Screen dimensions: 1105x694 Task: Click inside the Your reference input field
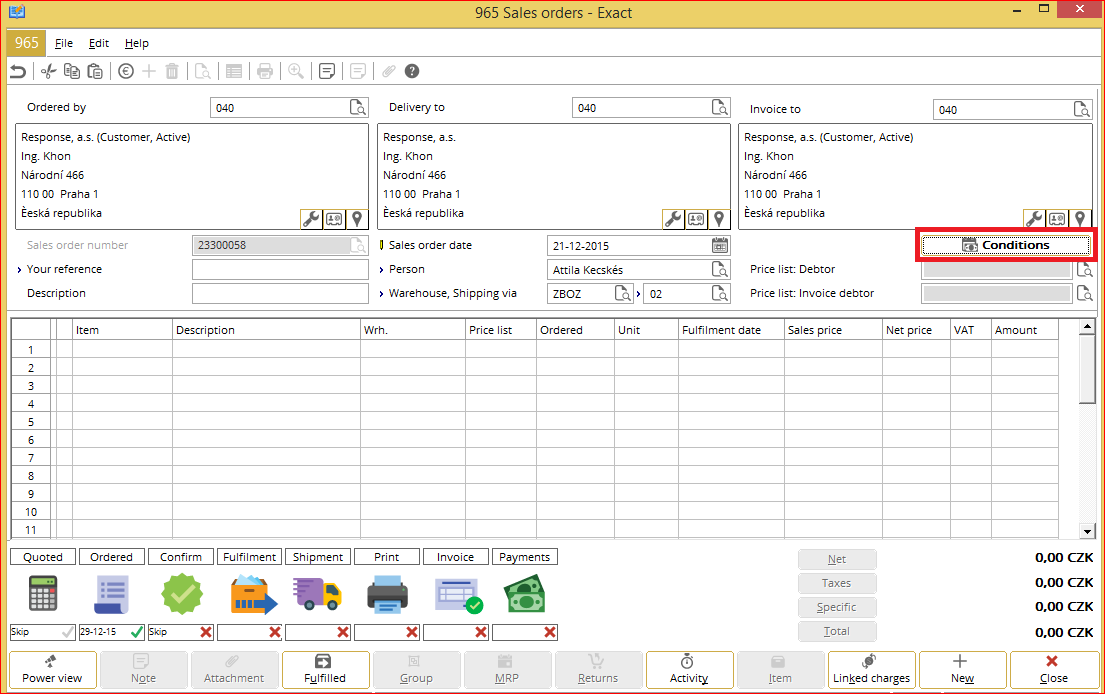[x=280, y=269]
